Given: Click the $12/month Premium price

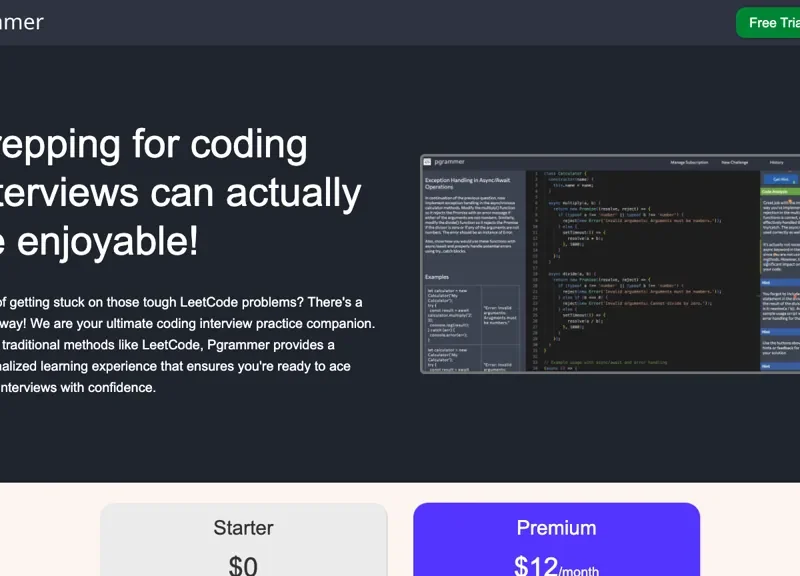Looking at the screenshot, I should (556, 566).
